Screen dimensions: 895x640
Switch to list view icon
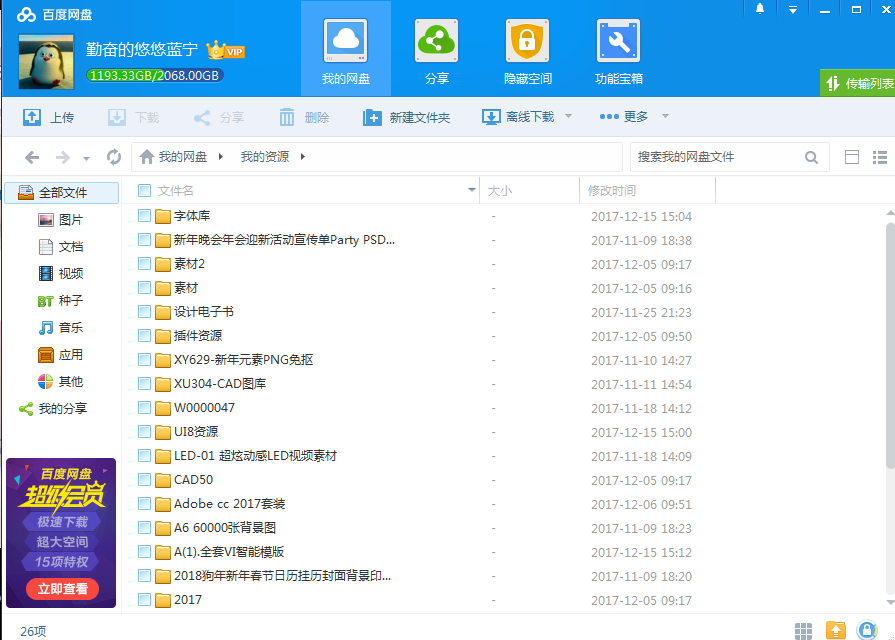[880, 157]
